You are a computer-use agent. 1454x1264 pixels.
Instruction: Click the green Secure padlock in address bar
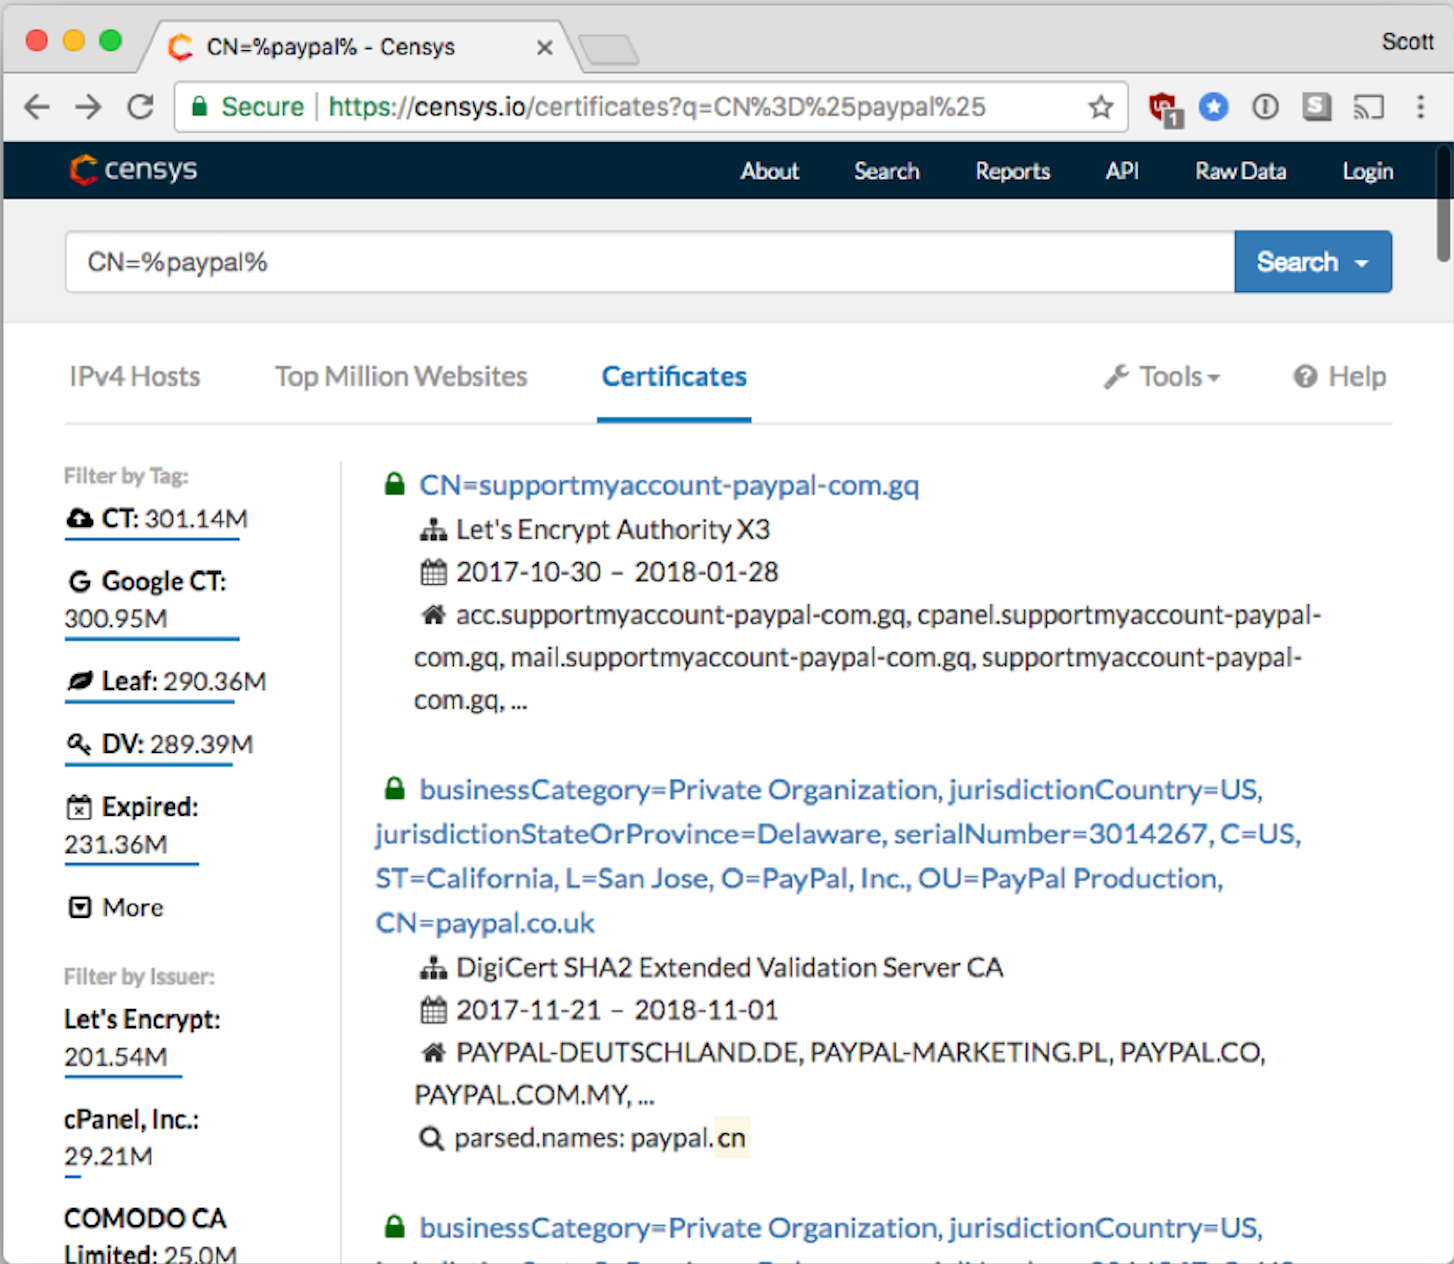coord(200,106)
